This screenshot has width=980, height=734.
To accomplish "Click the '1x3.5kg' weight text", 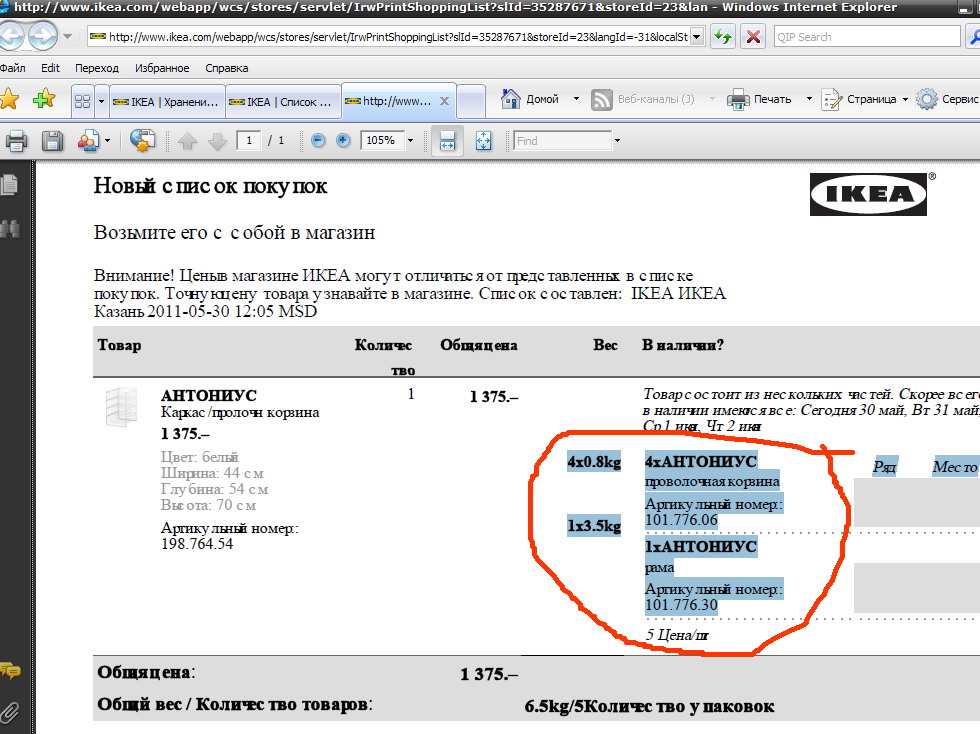I will (x=594, y=526).
